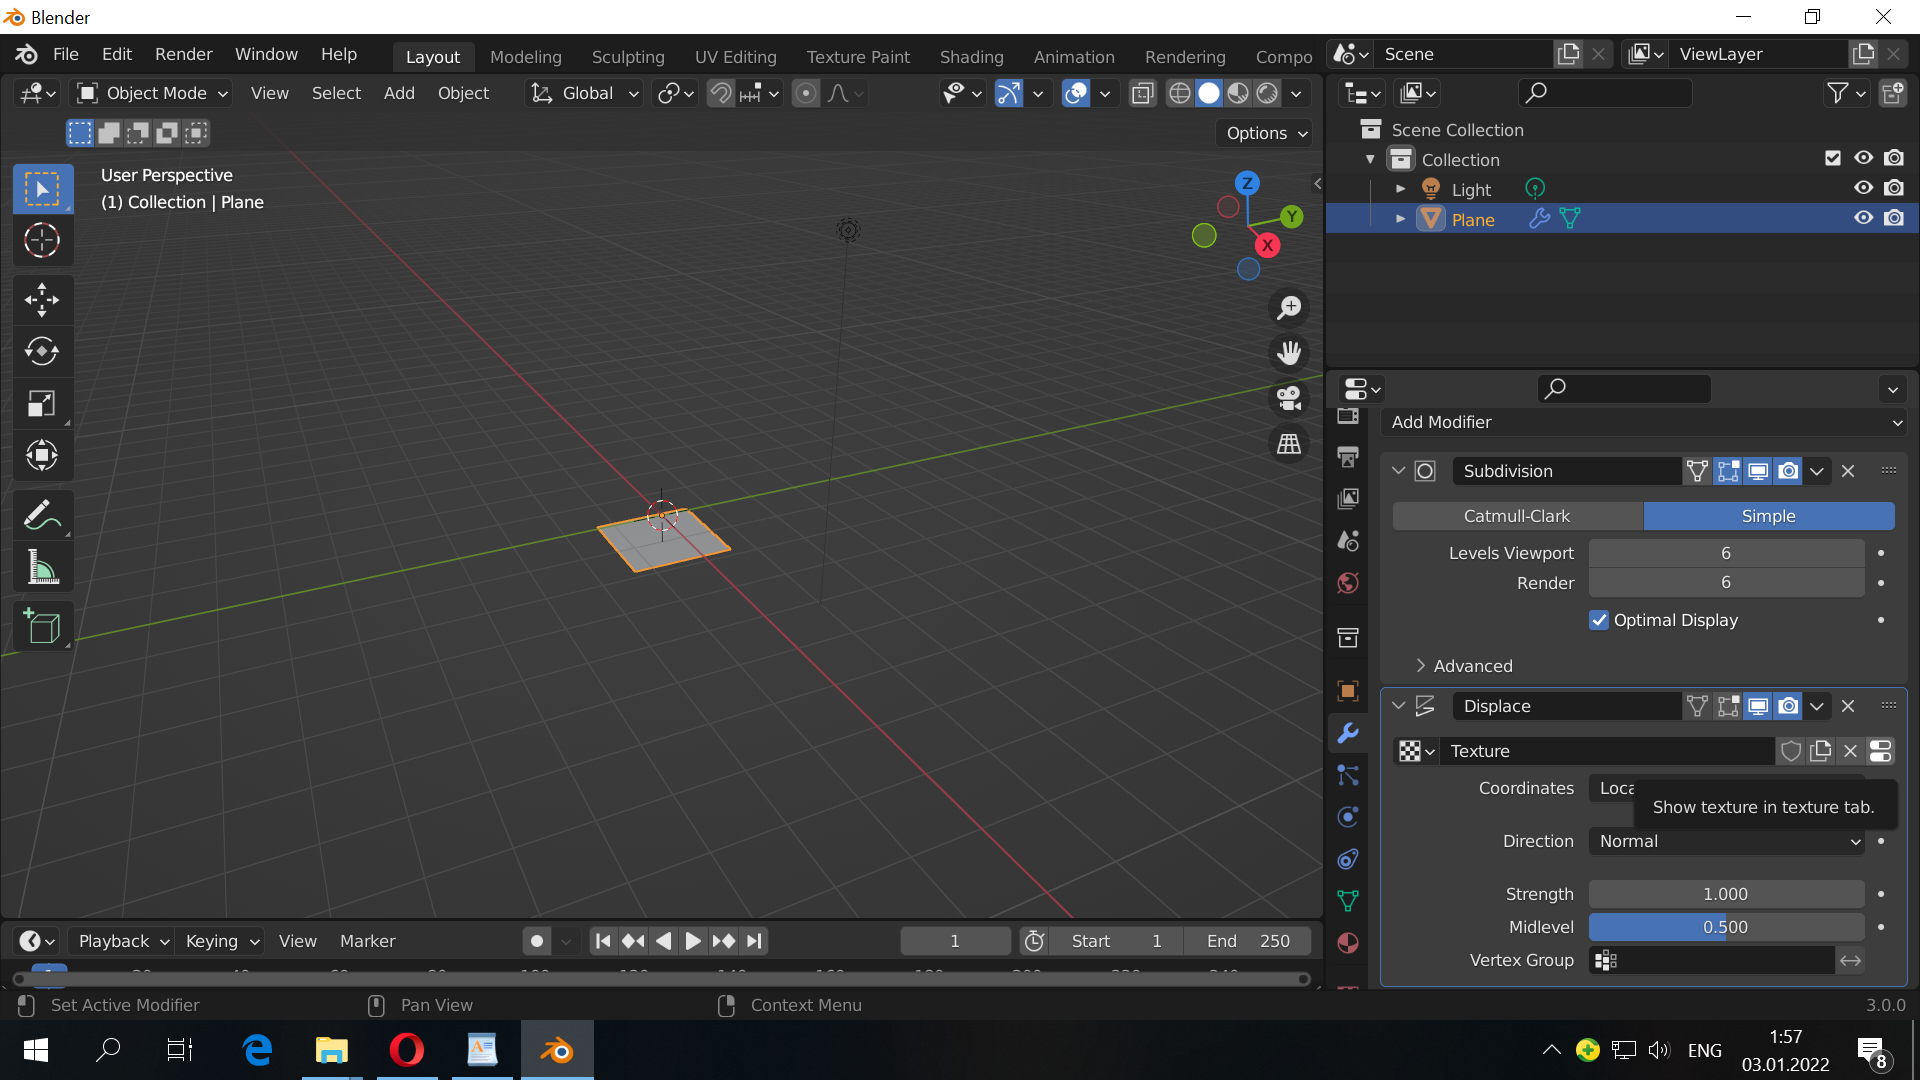Screen dimensions: 1920x1080
Task: Remove the Subdivision modifier
Action: [x=1848, y=471]
